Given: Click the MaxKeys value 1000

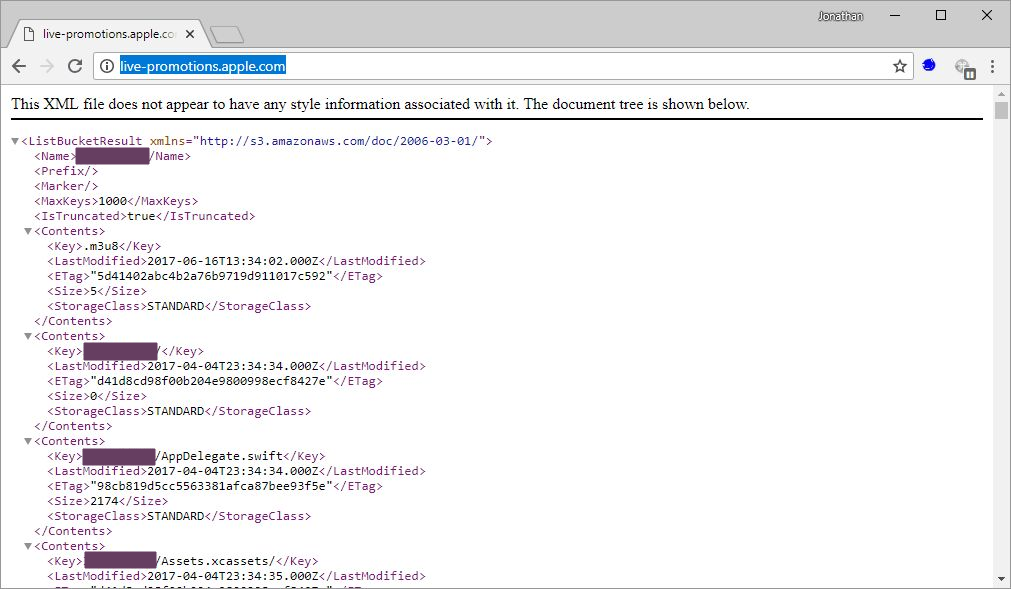Looking at the screenshot, I should pyautogui.click(x=112, y=201).
